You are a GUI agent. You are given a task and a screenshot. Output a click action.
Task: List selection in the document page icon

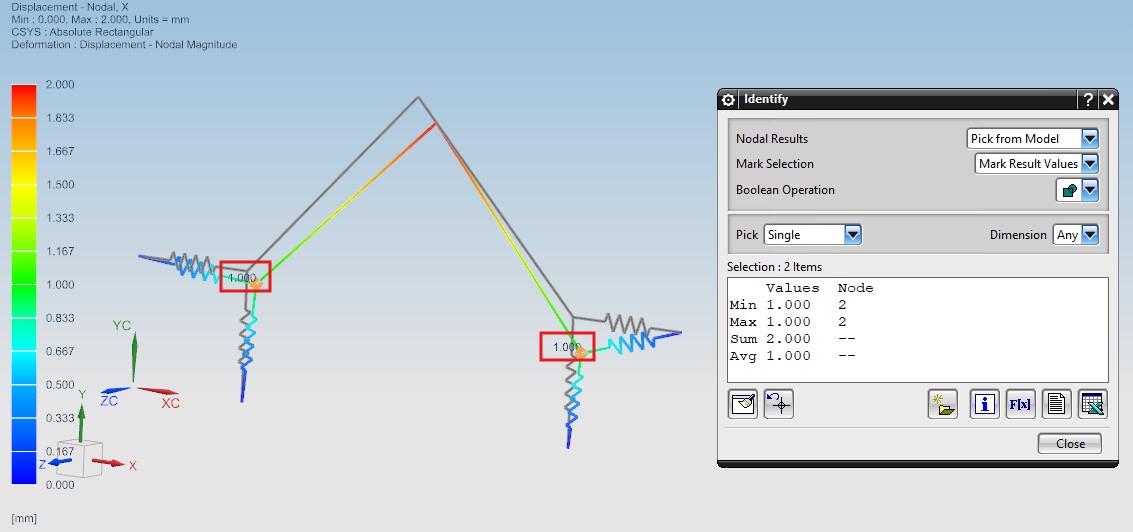tap(1056, 404)
